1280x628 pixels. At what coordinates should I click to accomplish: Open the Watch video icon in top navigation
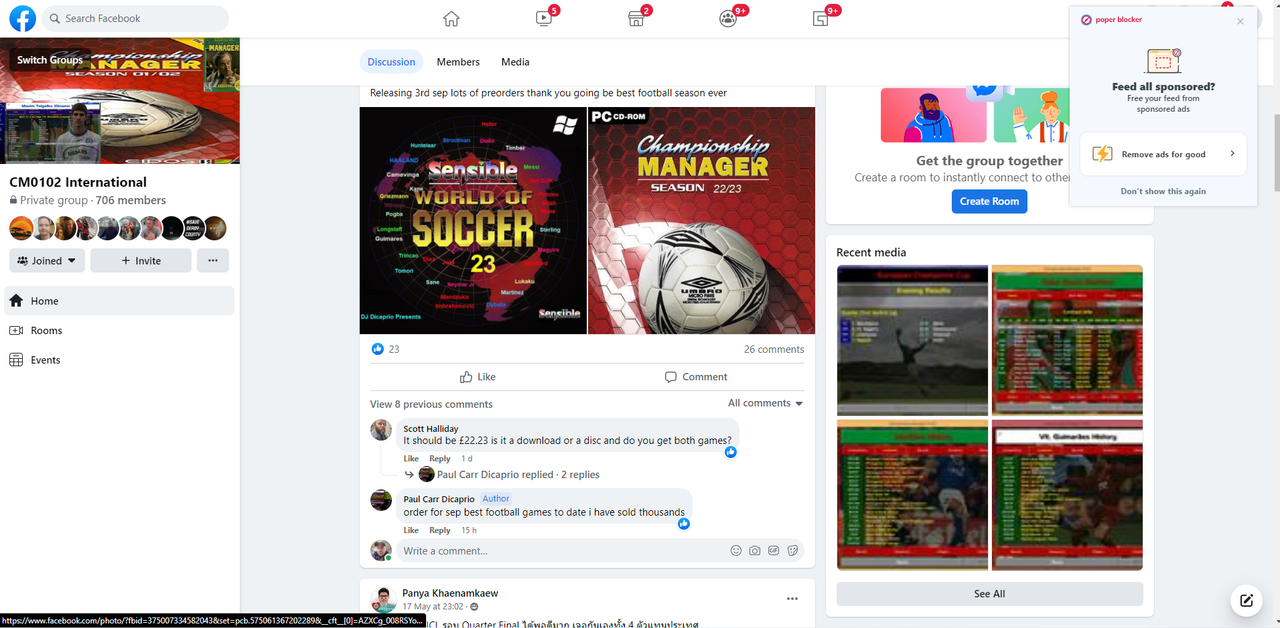coord(543,18)
